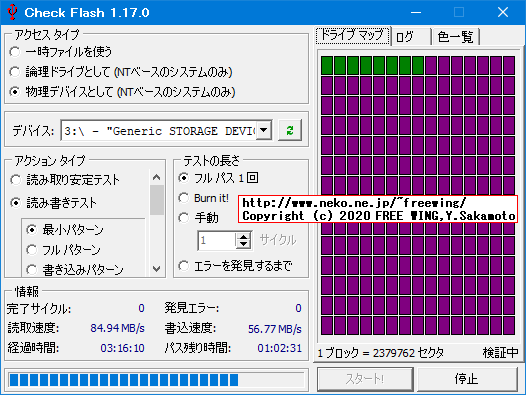Click the 完了サイクル value 0
The image size is (526, 395).
pos(142,308)
